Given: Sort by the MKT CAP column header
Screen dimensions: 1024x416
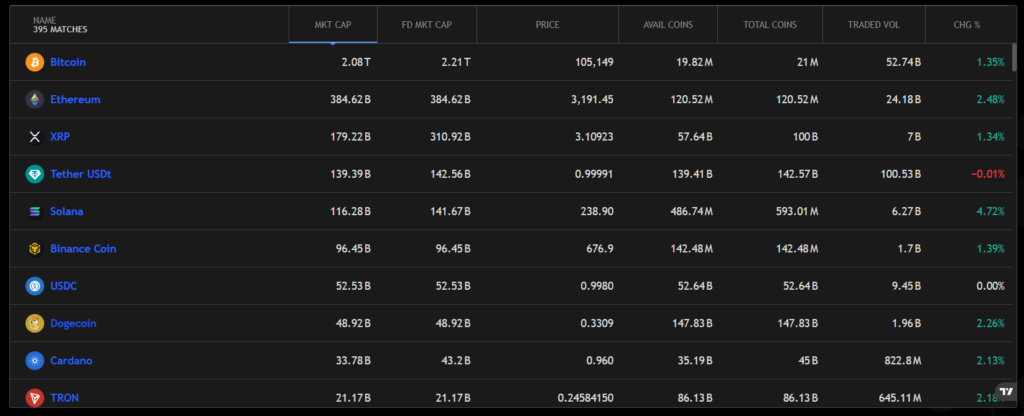Looking at the screenshot, I should [x=333, y=25].
